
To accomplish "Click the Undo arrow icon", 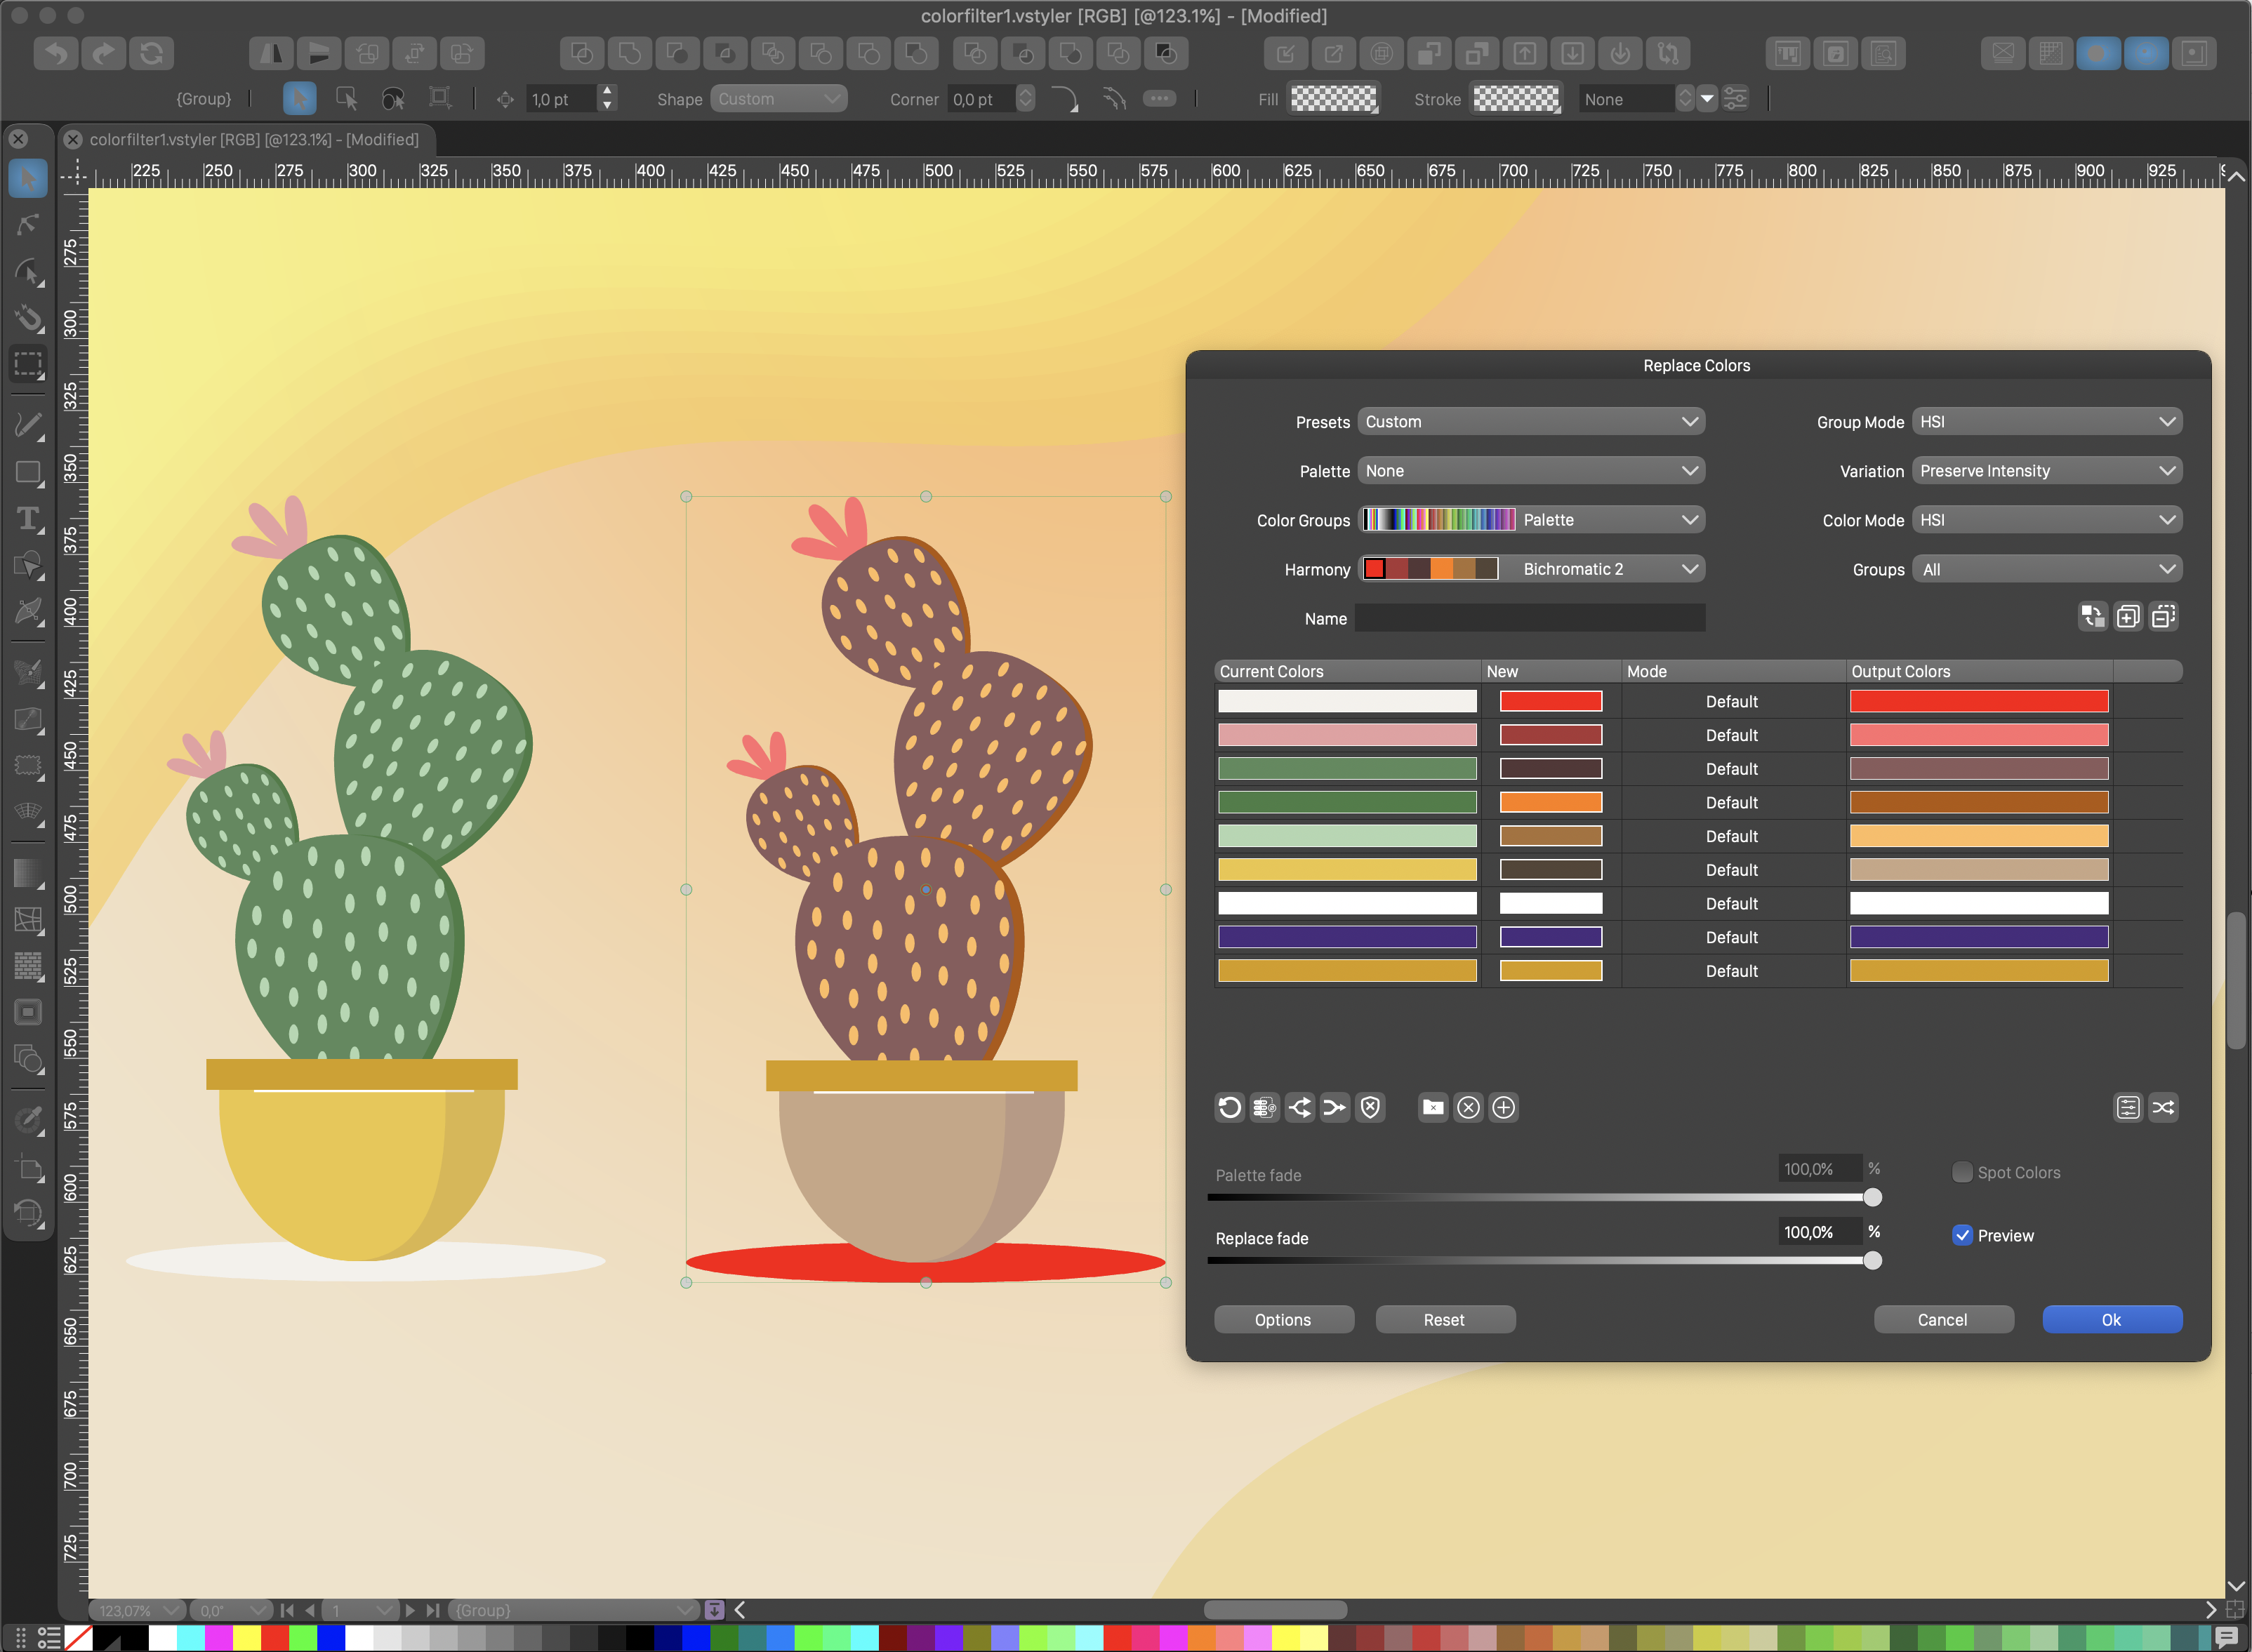I will (57, 53).
